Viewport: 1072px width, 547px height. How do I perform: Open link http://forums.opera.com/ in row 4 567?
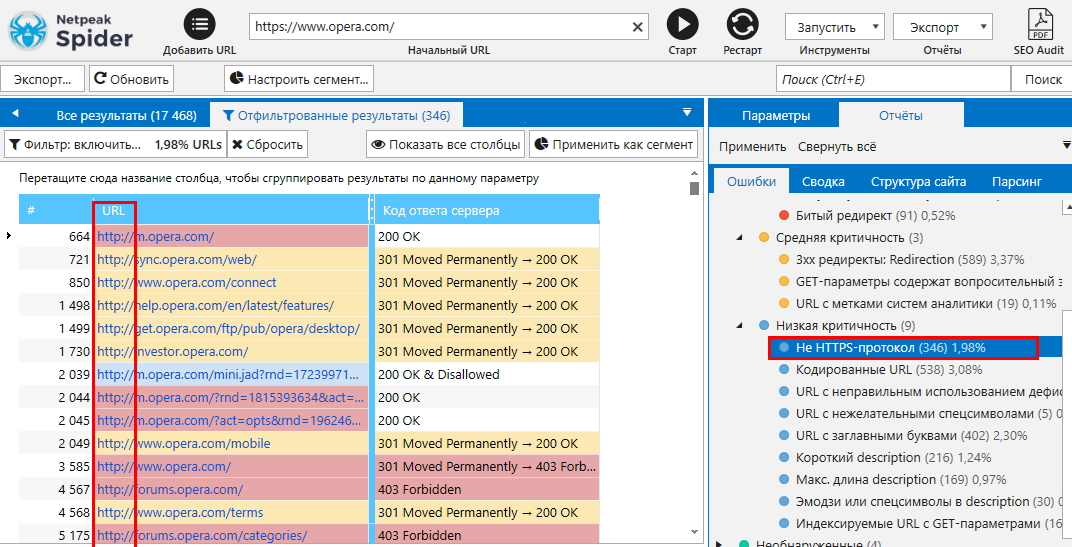[x=170, y=490]
